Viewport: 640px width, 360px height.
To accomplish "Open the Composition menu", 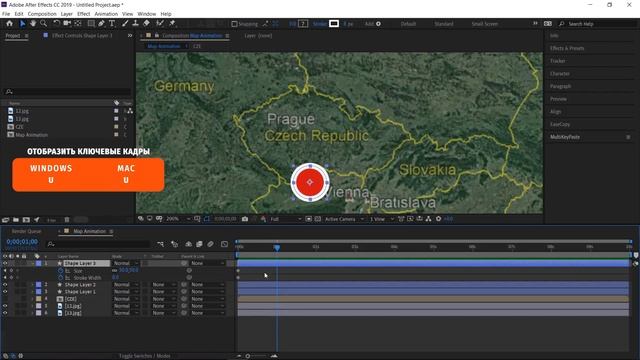I will tap(42, 14).
